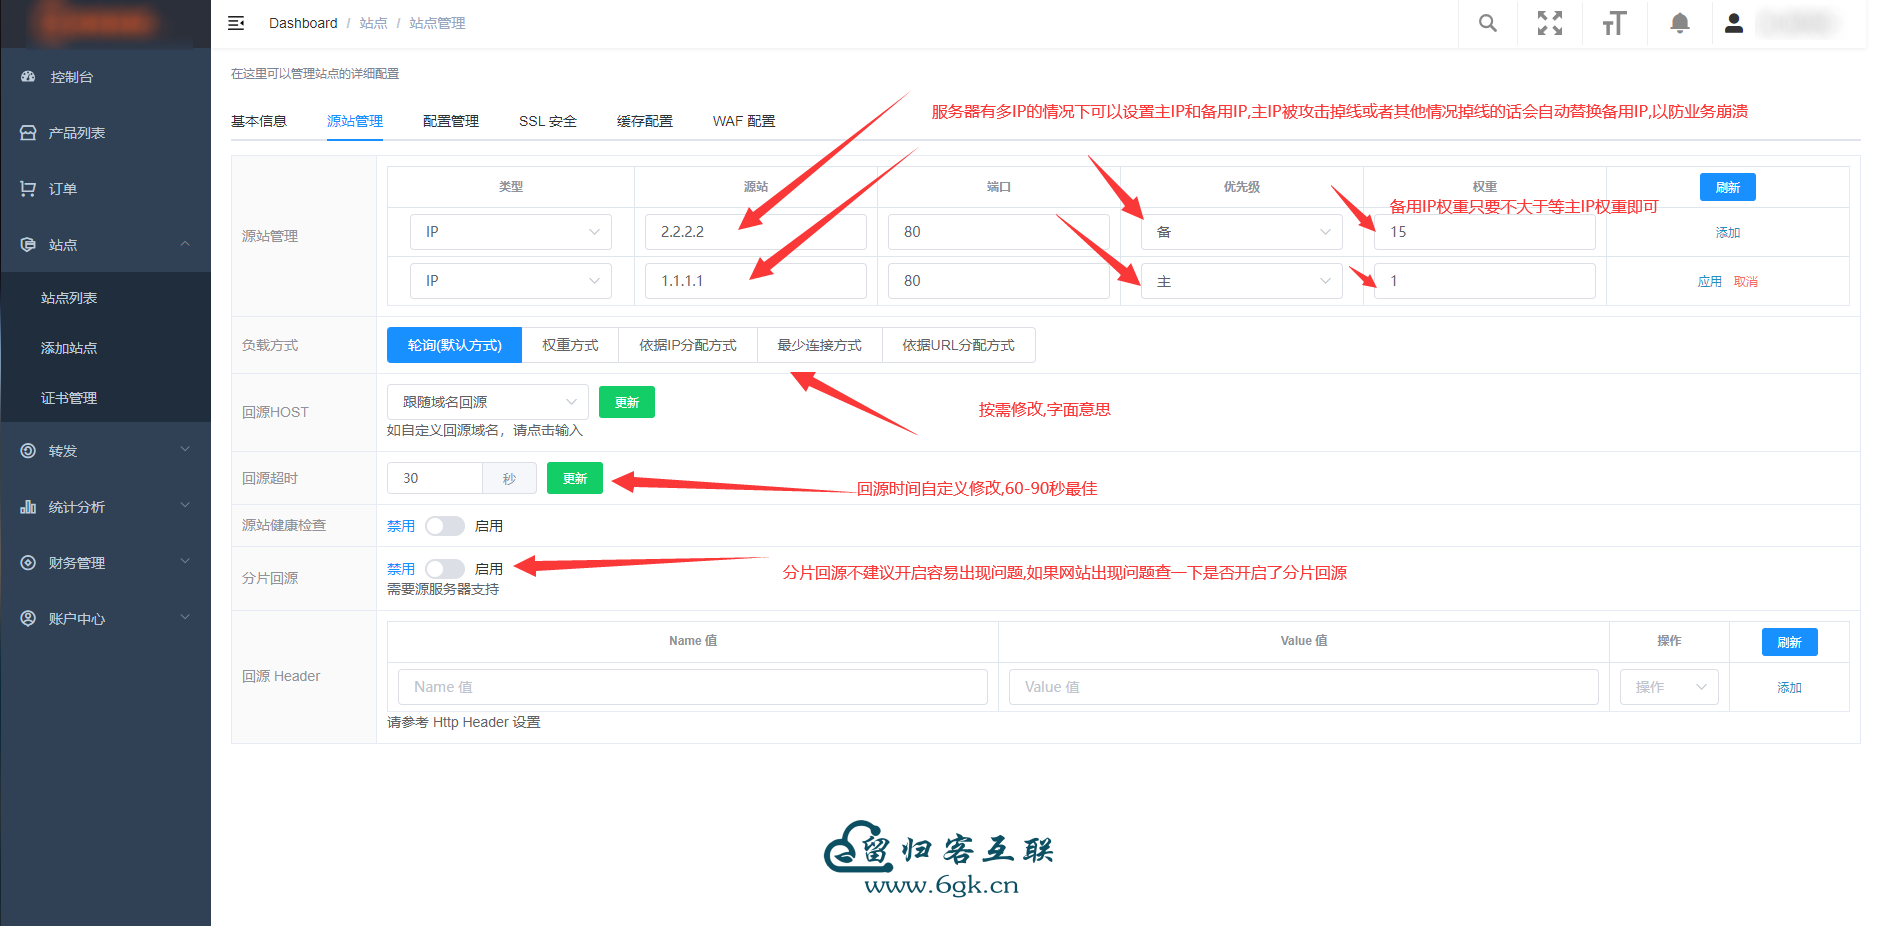The image size is (1881, 926).
Task: Click 站点 breadcrumb link
Action: (x=373, y=23)
